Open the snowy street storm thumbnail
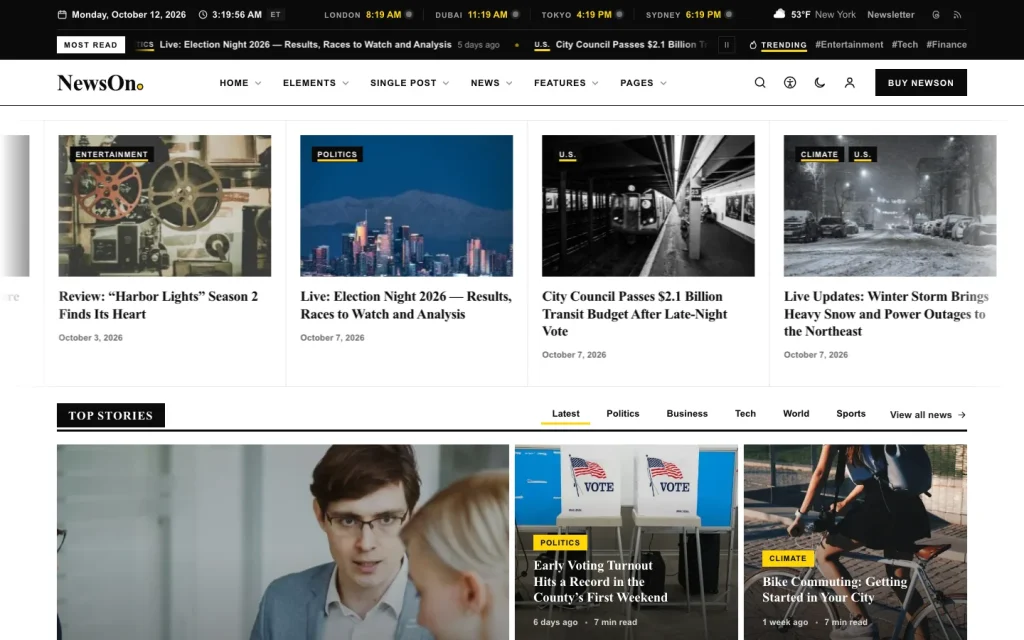 890,206
